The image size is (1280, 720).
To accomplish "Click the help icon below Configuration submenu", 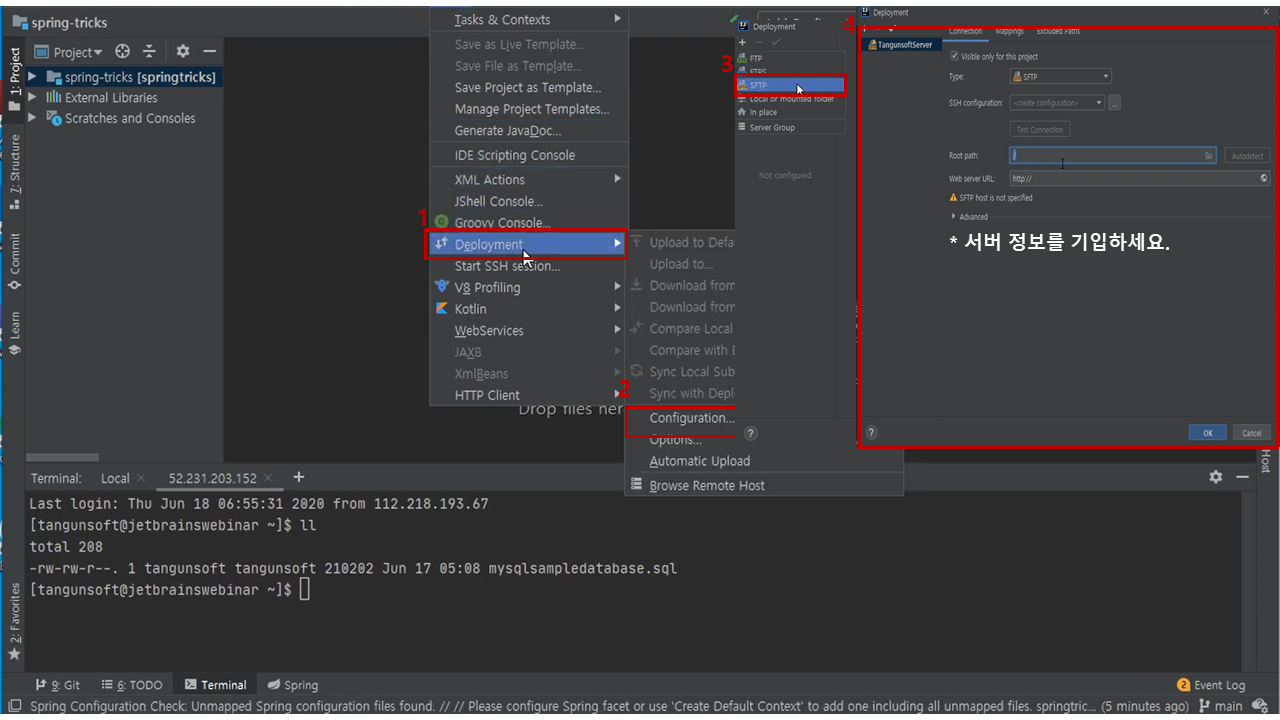I will [x=751, y=433].
